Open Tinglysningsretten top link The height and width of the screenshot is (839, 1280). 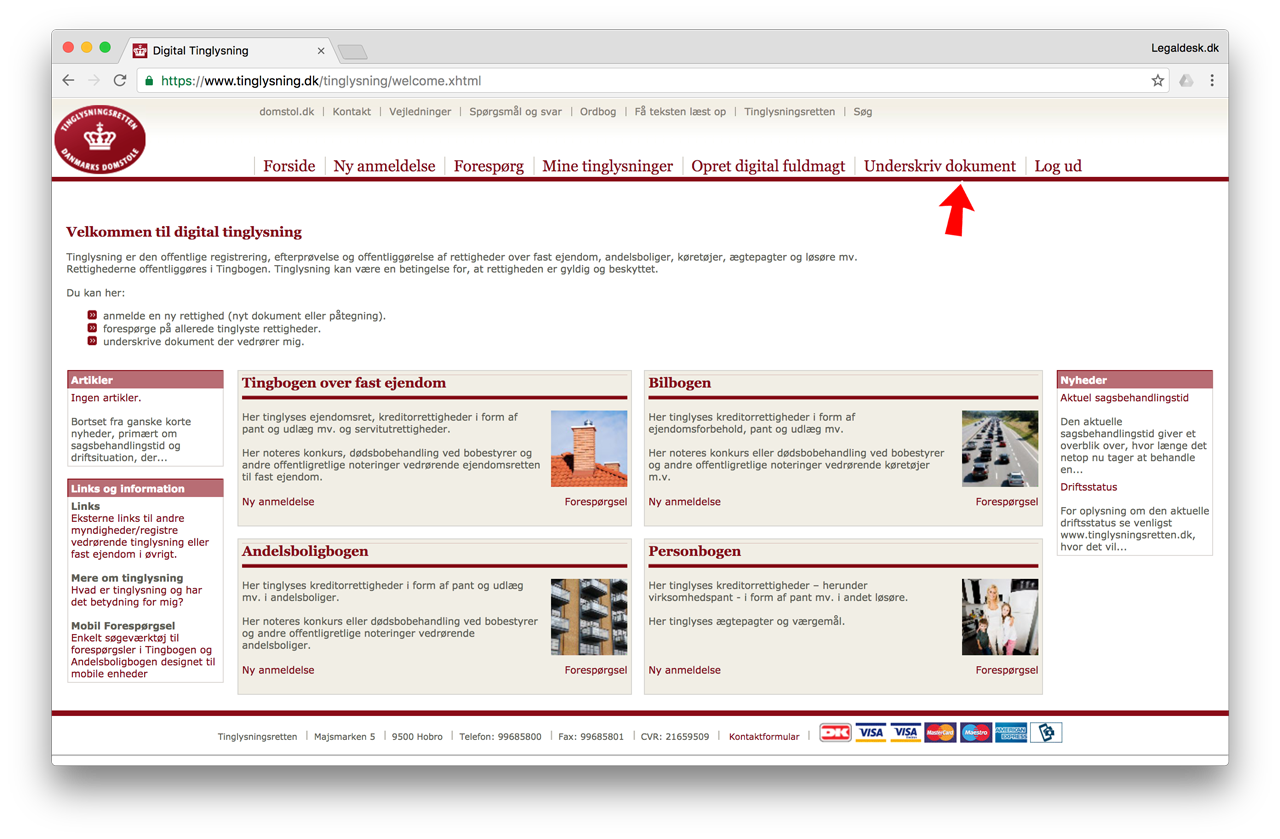tap(790, 112)
